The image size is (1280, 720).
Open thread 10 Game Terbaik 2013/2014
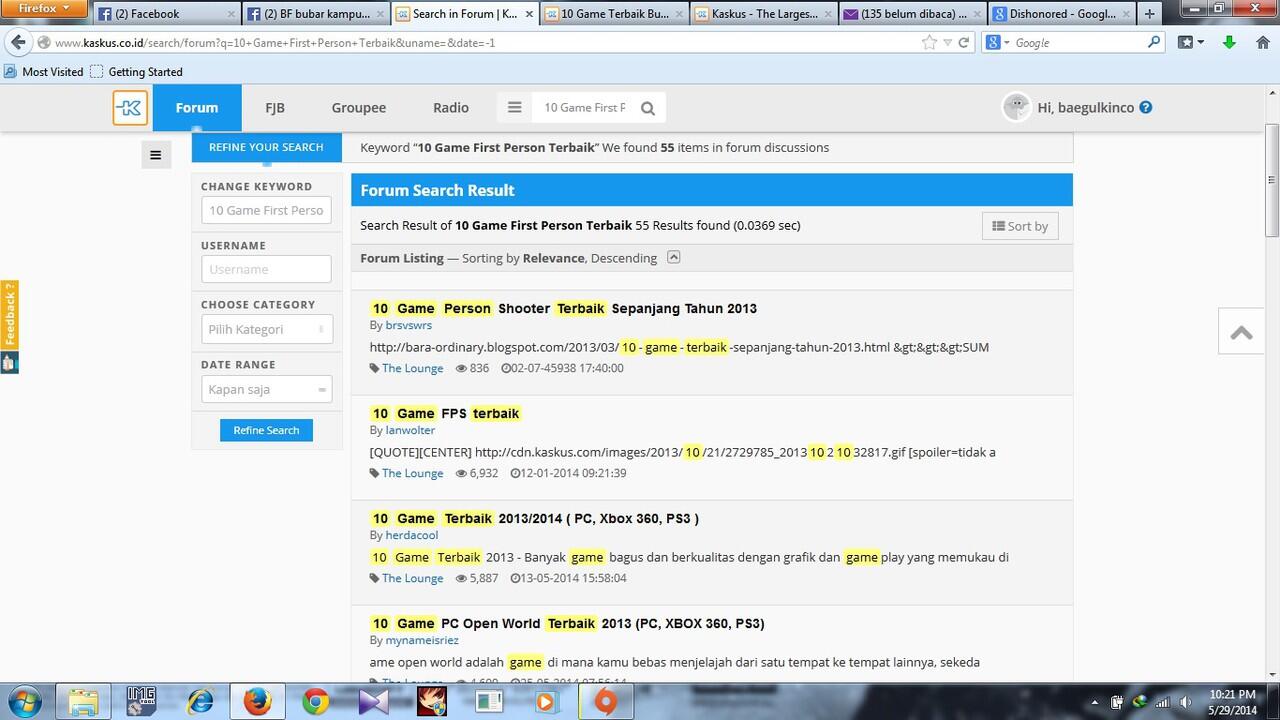[x=534, y=518]
